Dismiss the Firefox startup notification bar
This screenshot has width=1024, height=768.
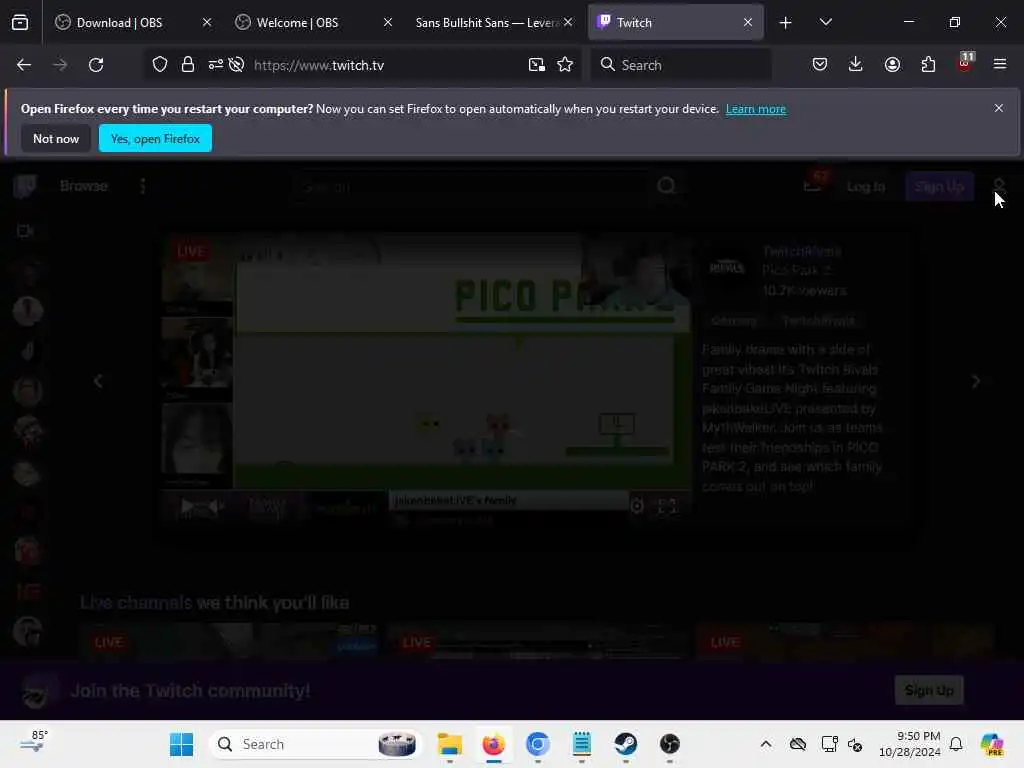[x=999, y=108]
